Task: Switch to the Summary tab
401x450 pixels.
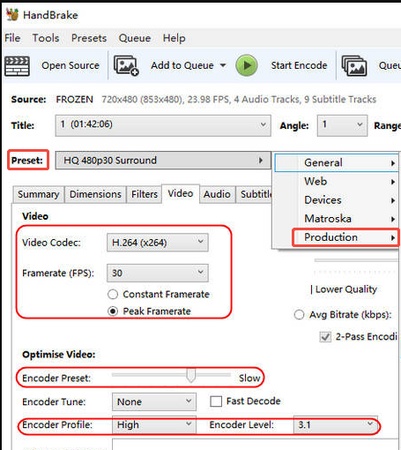Action: coord(38,194)
